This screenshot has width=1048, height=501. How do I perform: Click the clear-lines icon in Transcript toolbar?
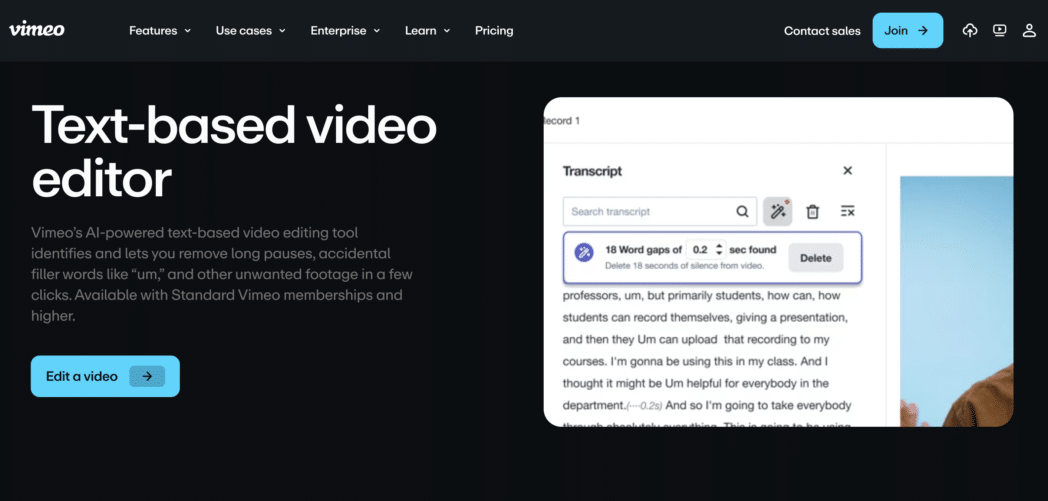[x=847, y=212]
